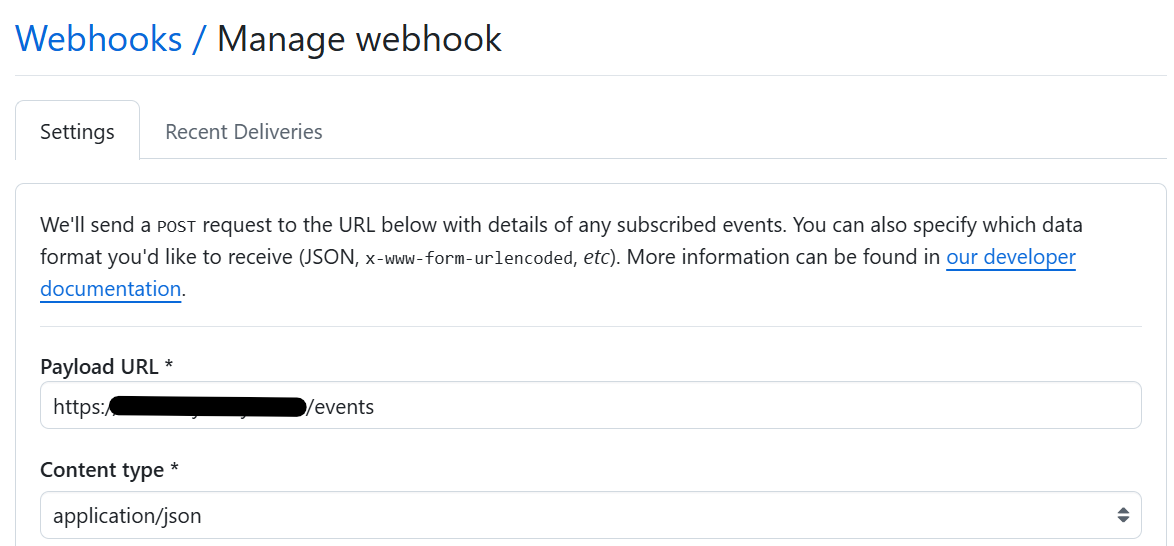Open the Content type dropdown

pos(590,515)
